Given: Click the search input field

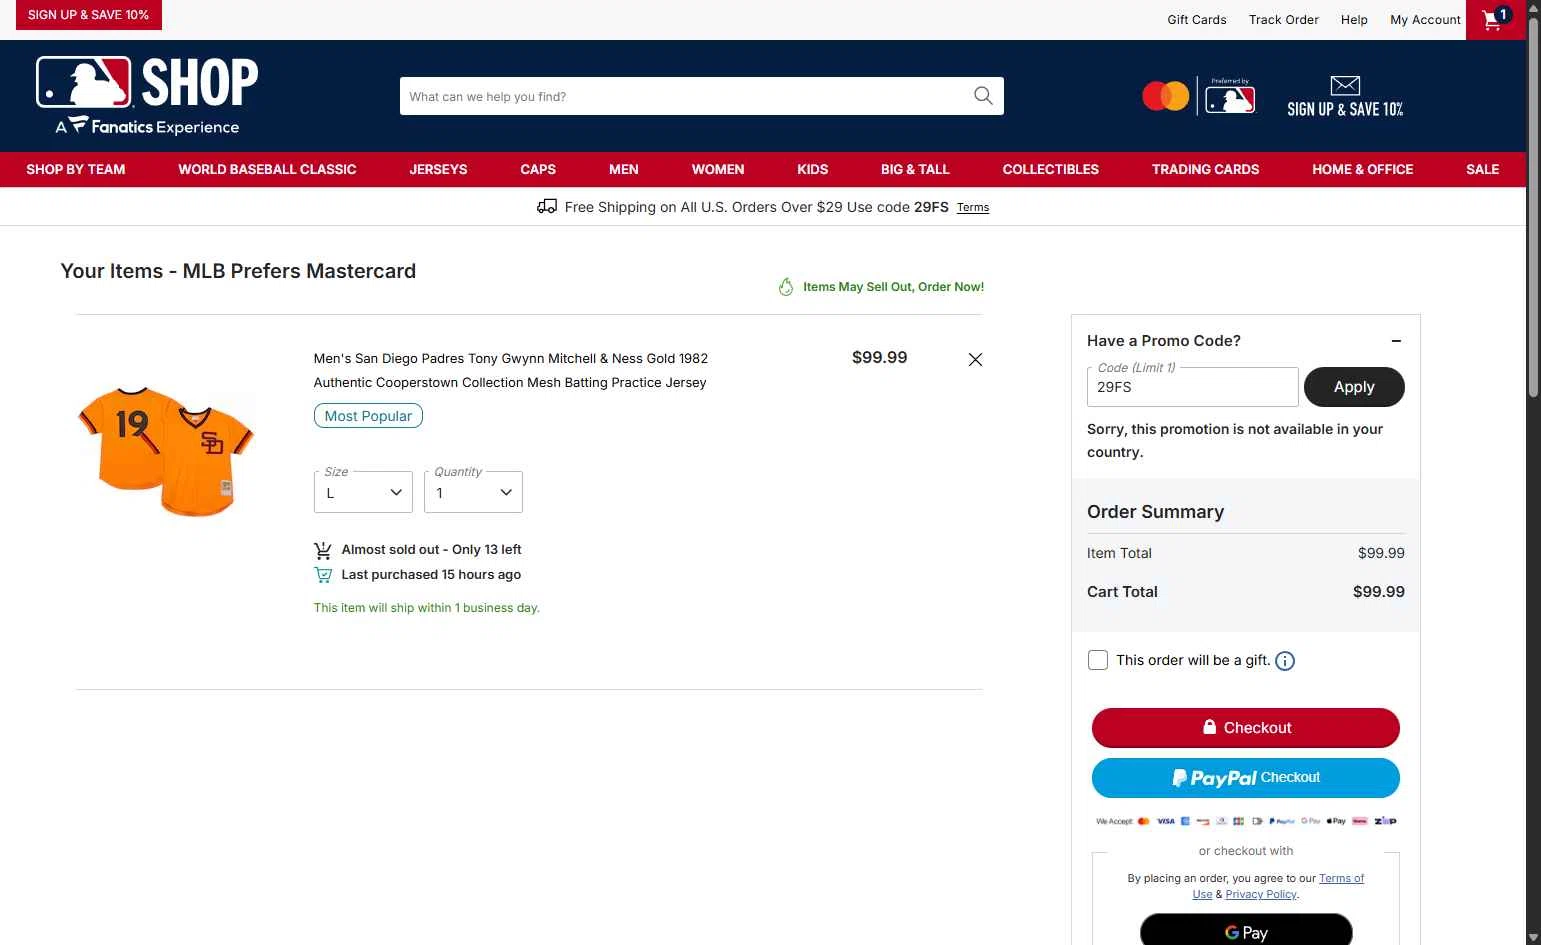Looking at the screenshot, I should pyautogui.click(x=686, y=96).
